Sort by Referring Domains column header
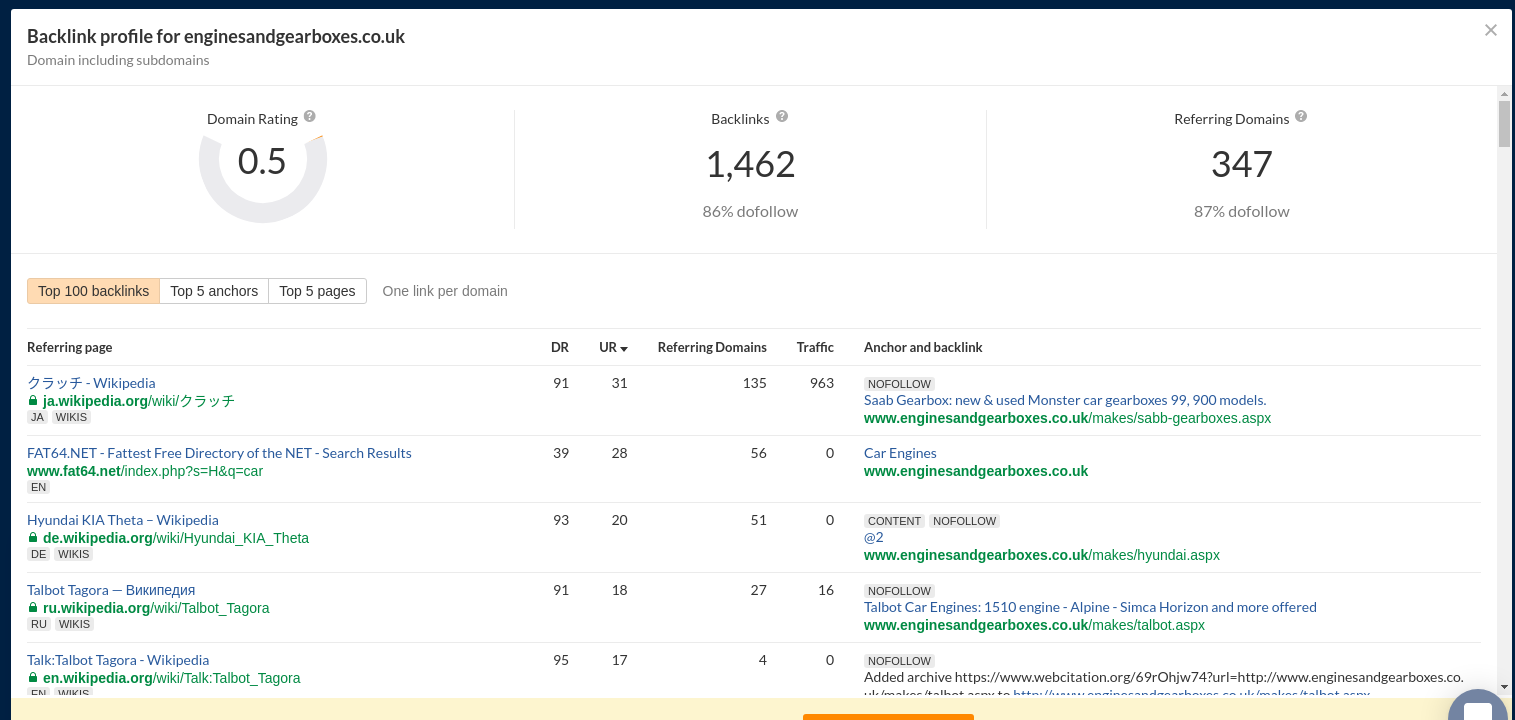Image resolution: width=1515 pixels, height=720 pixels. 711,347
